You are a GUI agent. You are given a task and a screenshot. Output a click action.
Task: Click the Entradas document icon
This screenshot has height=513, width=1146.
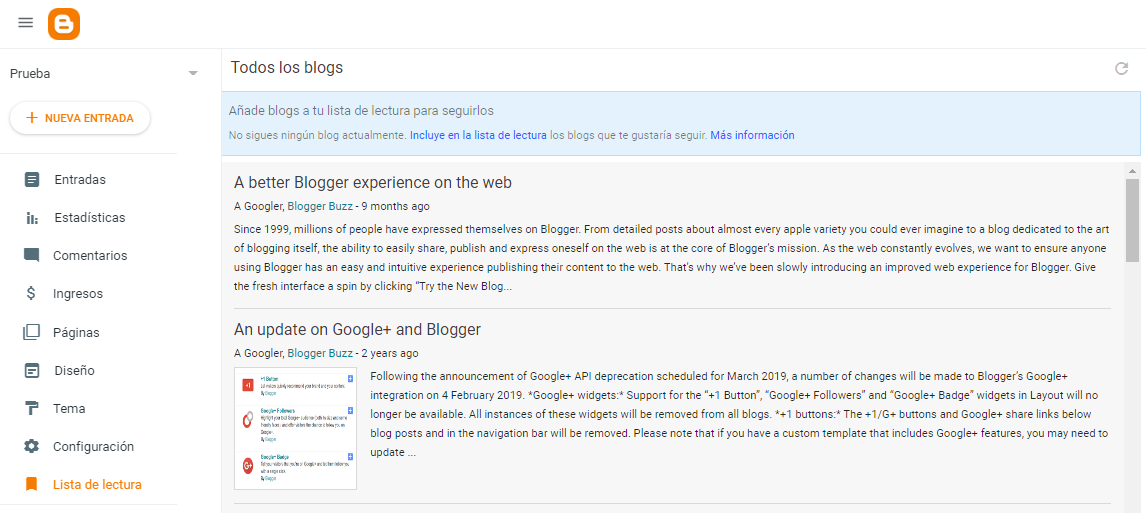tap(31, 179)
